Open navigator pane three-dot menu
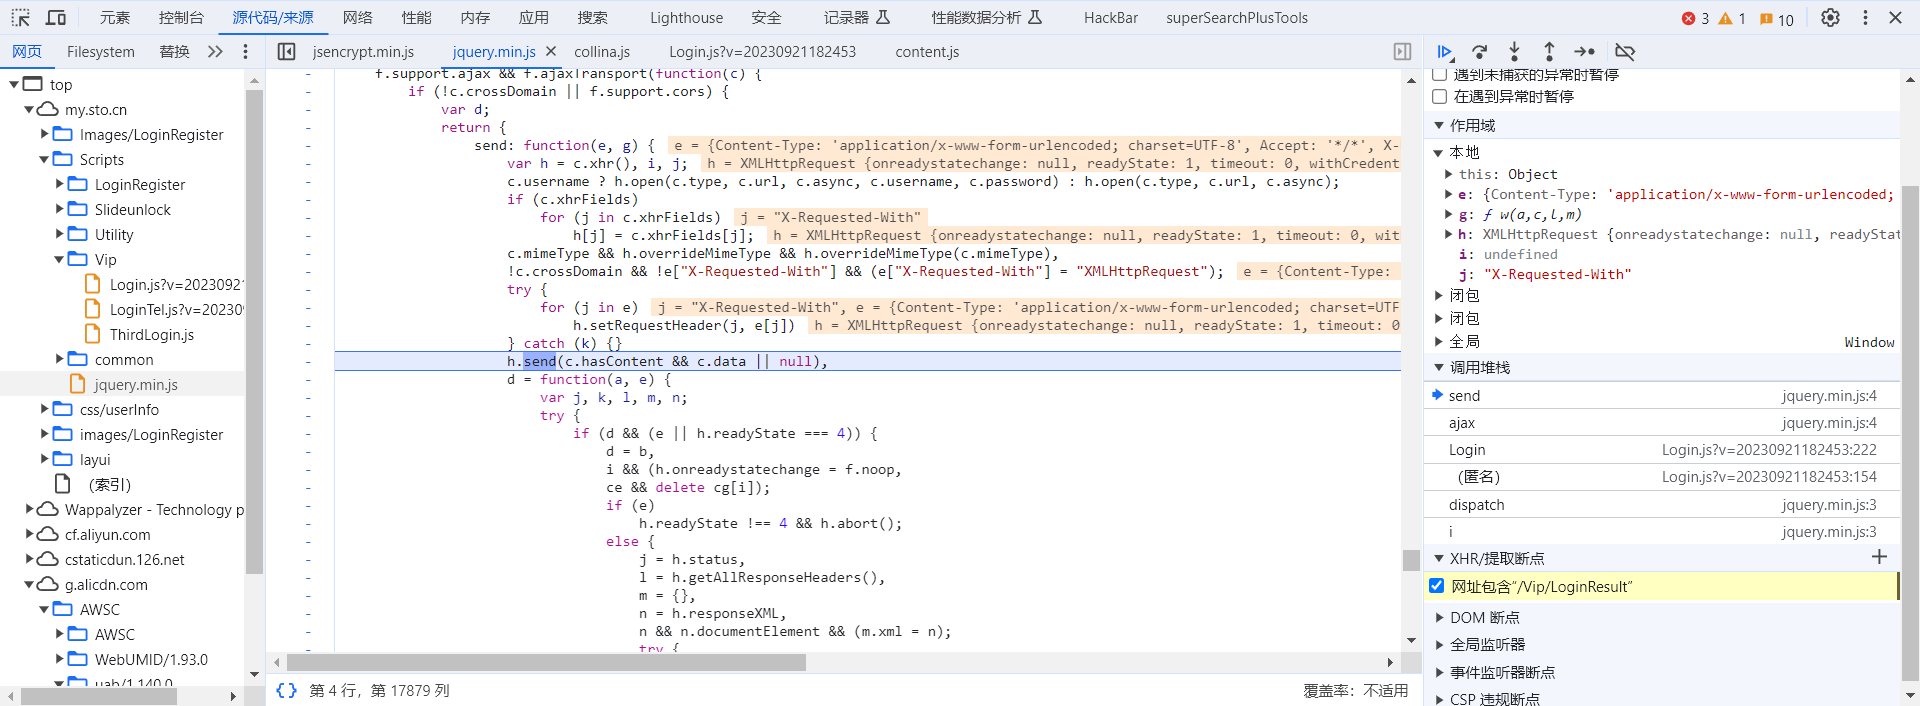This screenshot has height=706, width=1920. 245,51
